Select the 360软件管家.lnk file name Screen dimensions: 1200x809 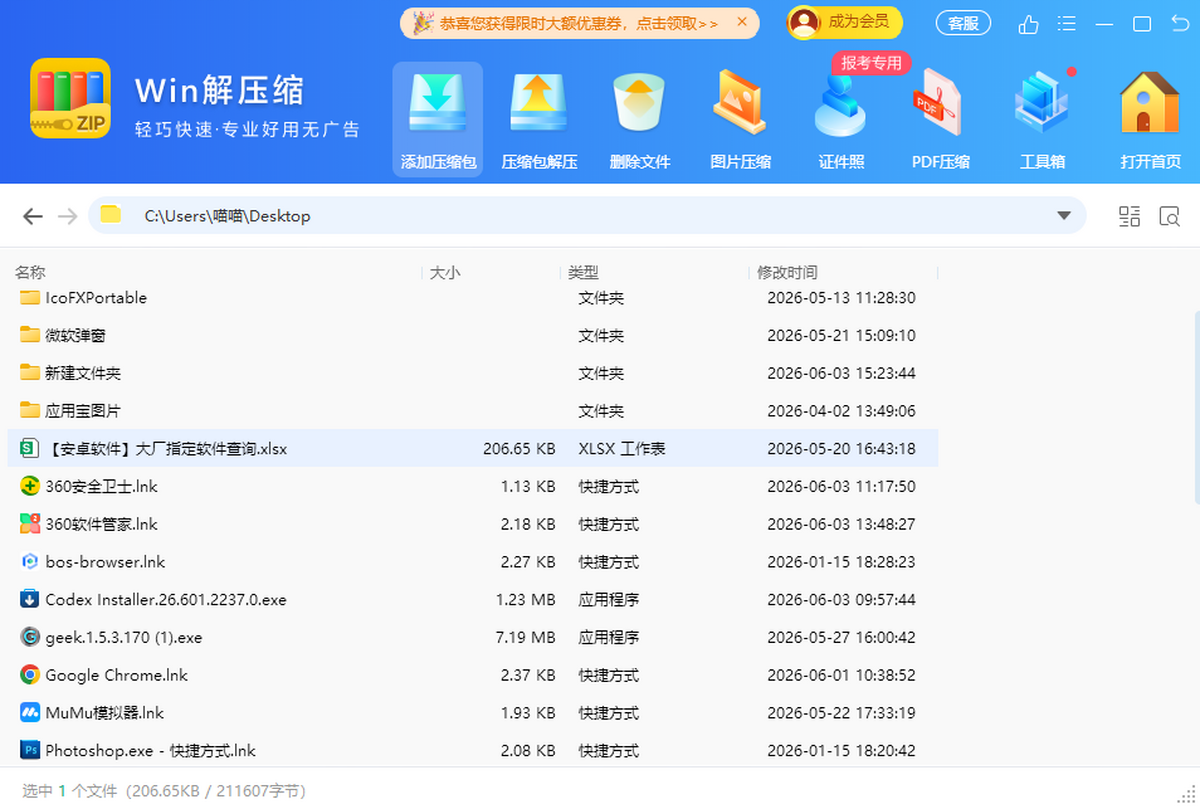101,524
